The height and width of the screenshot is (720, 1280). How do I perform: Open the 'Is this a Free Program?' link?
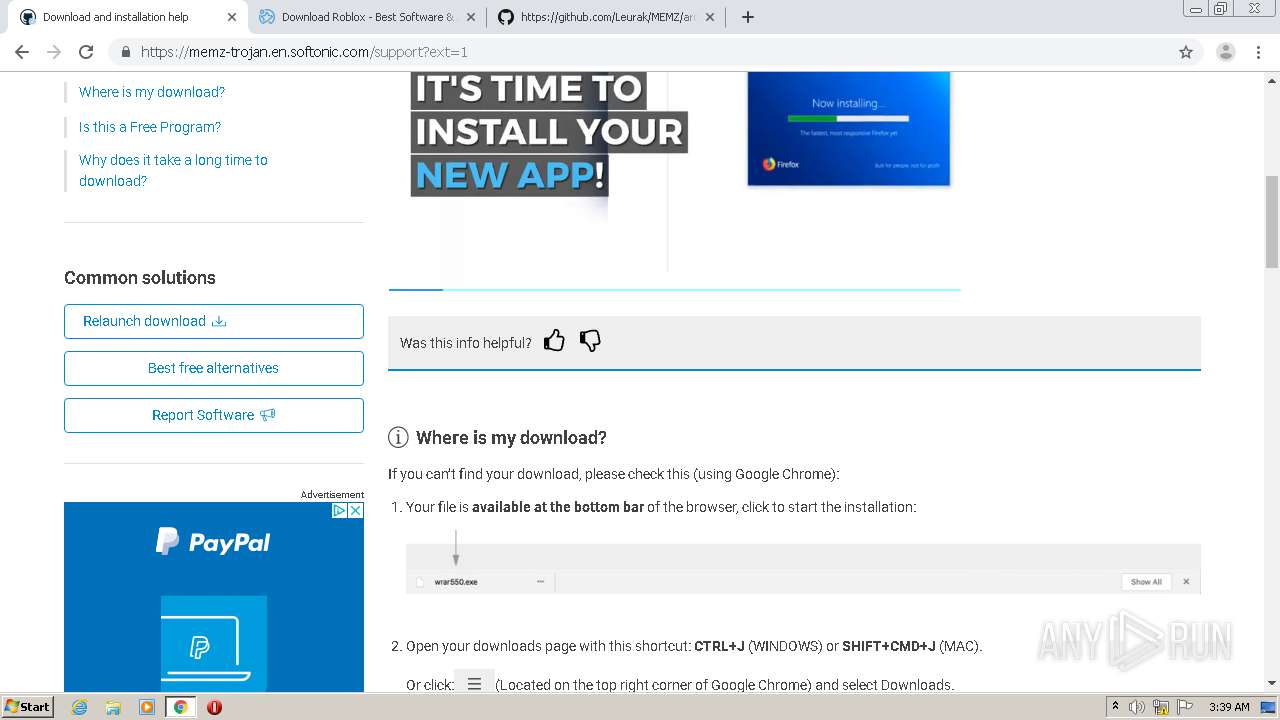click(150, 127)
